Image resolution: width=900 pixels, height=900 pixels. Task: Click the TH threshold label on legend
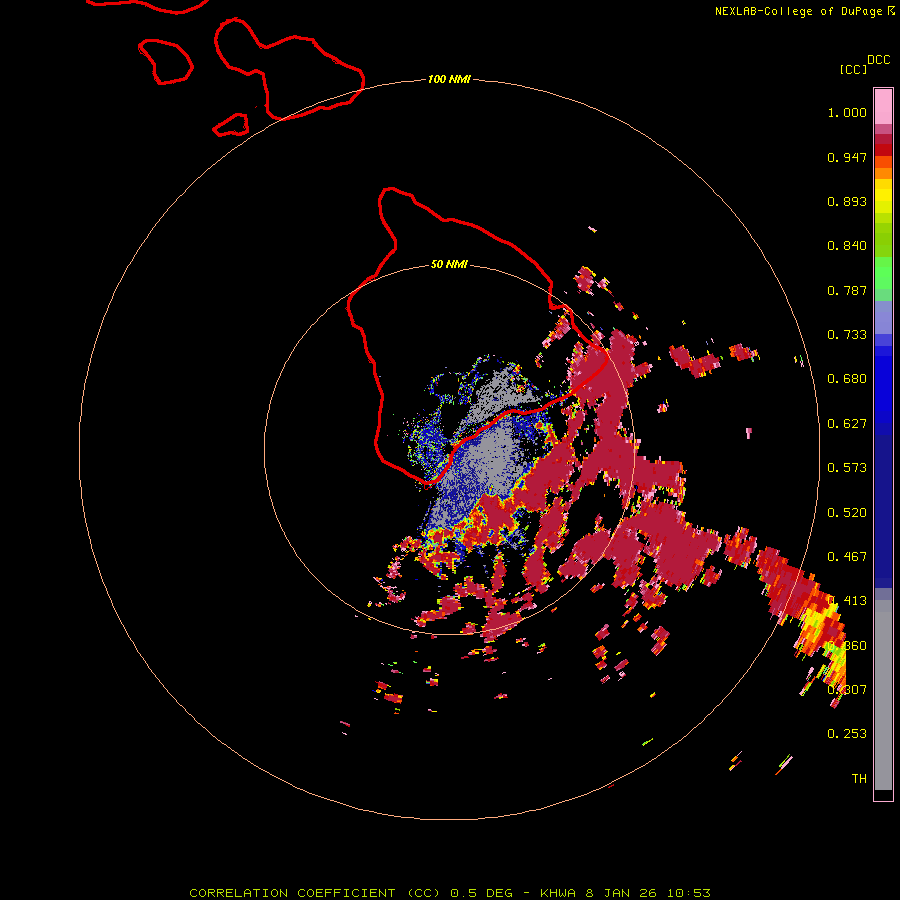pos(859,778)
